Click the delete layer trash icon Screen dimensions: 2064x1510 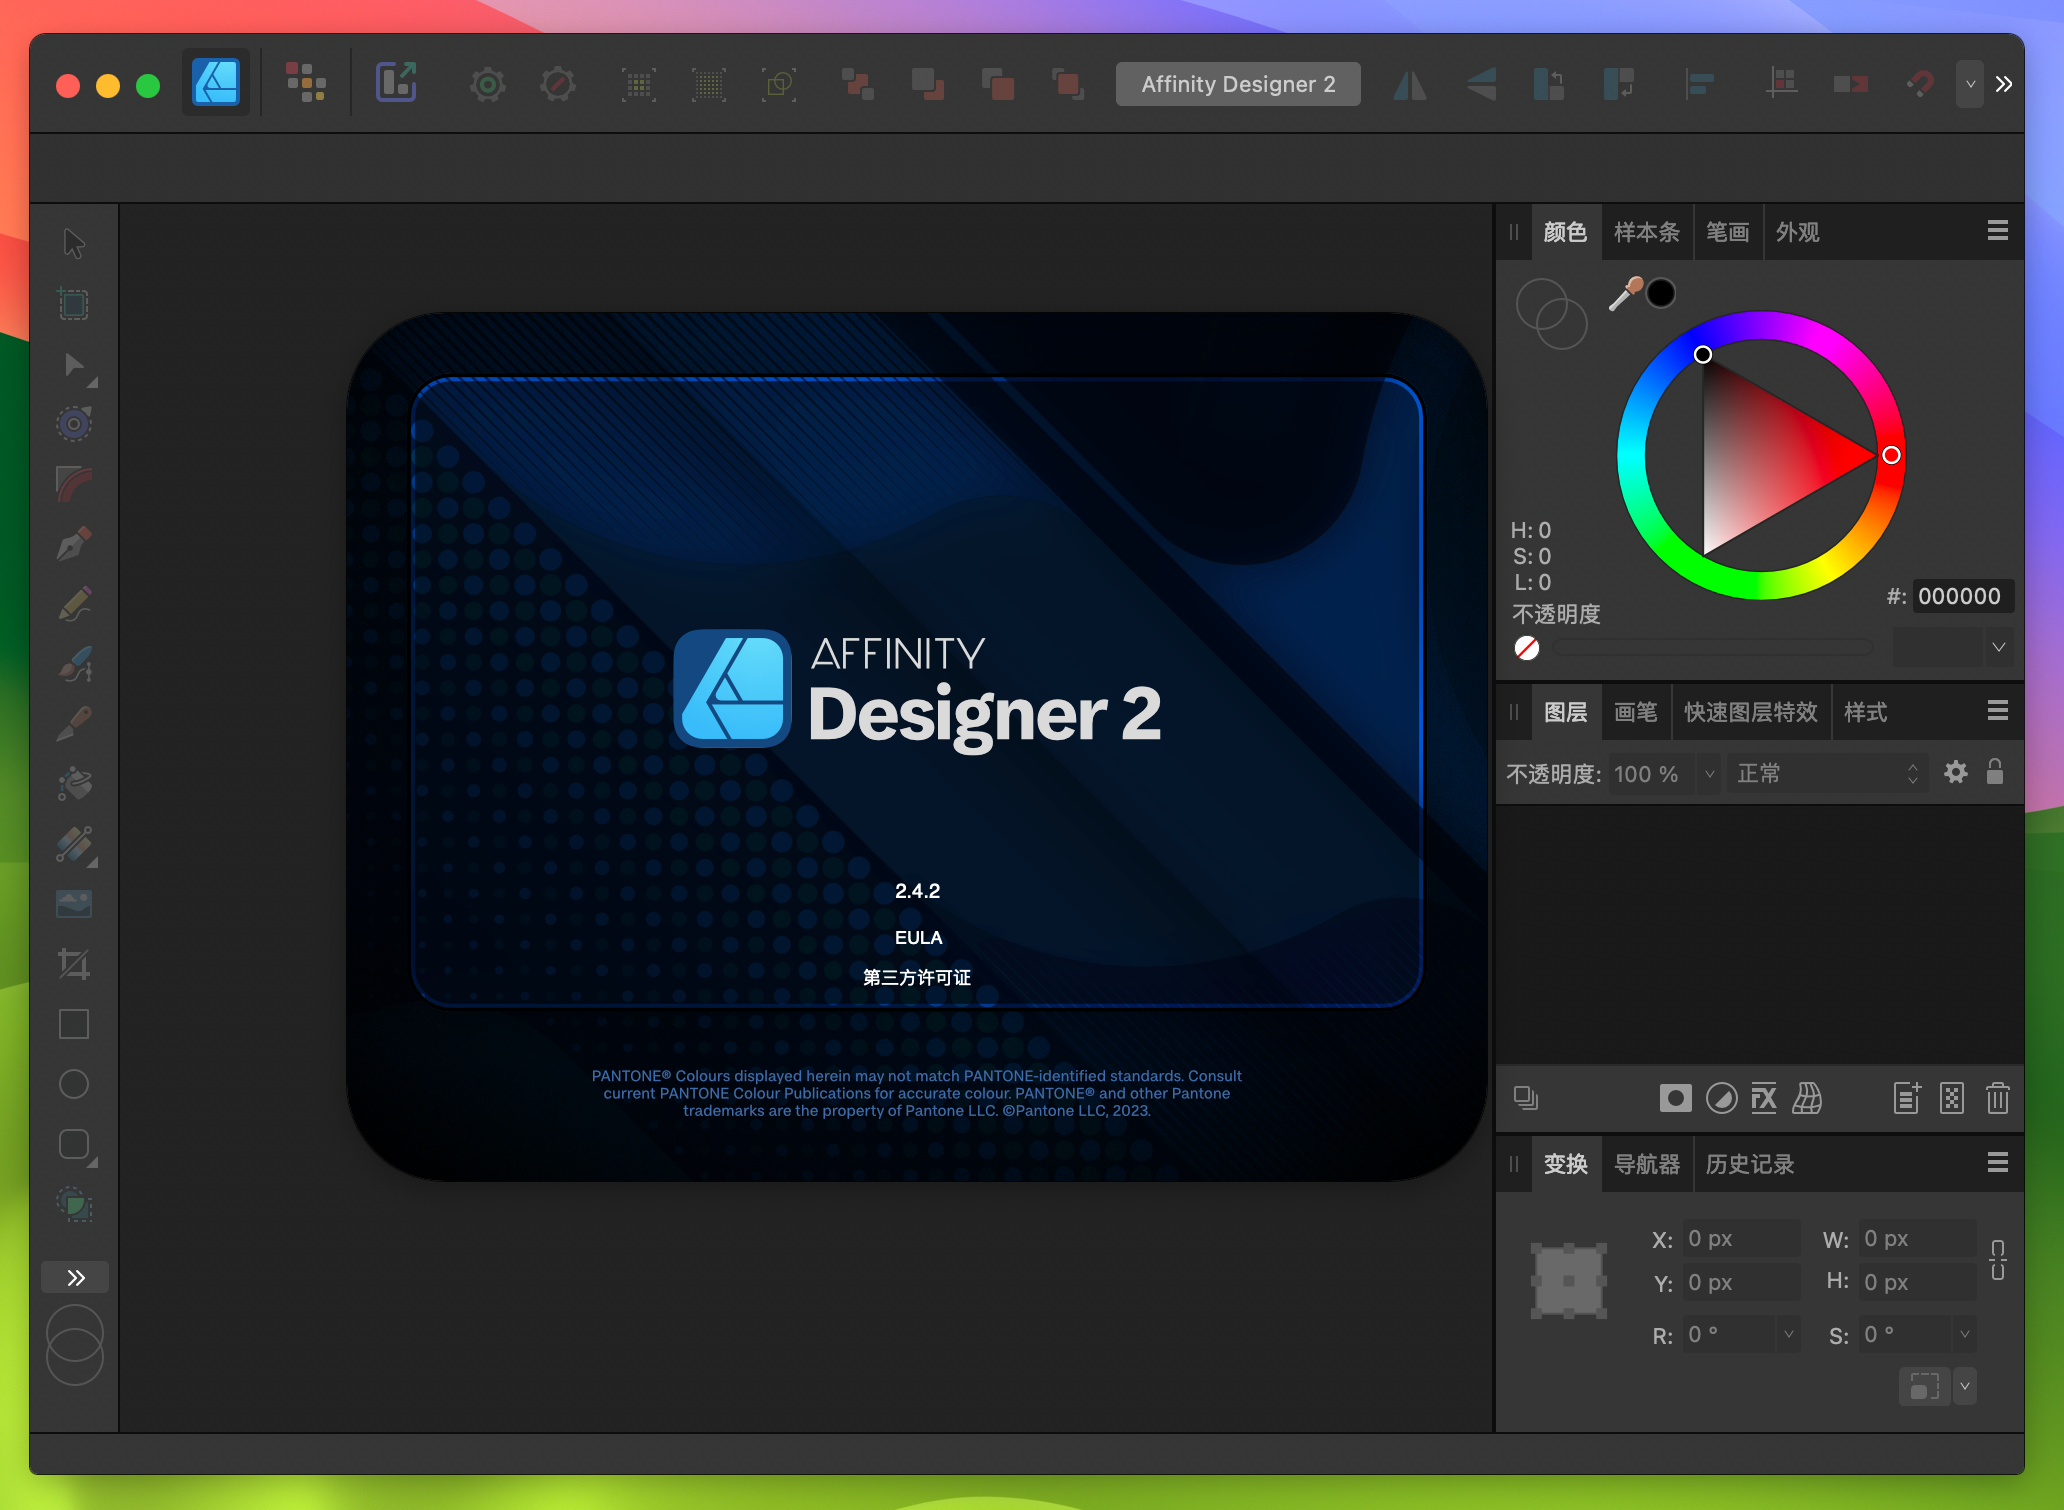click(1997, 1098)
